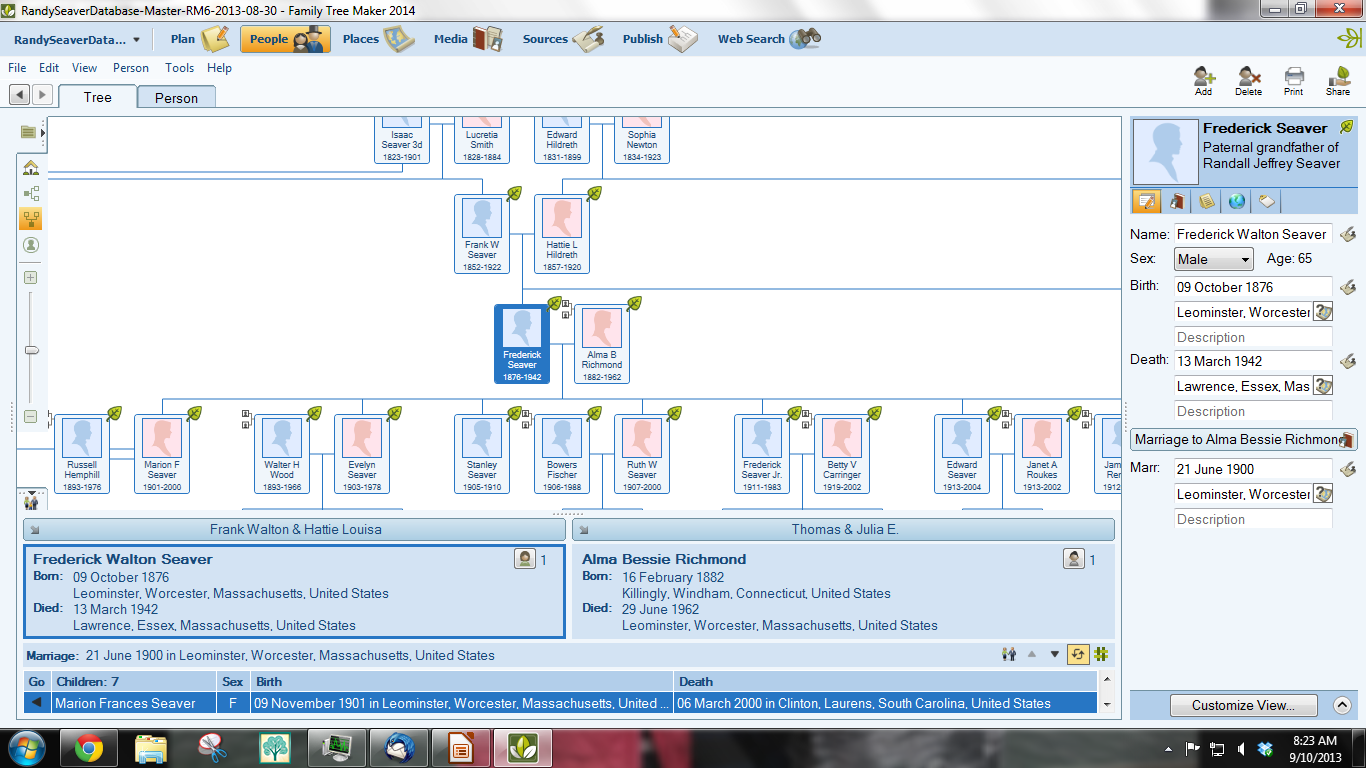Viewport: 1366px width, 768px height.
Task: Click Marriage to Alma Bessie Richmond button
Action: coord(1243,439)
